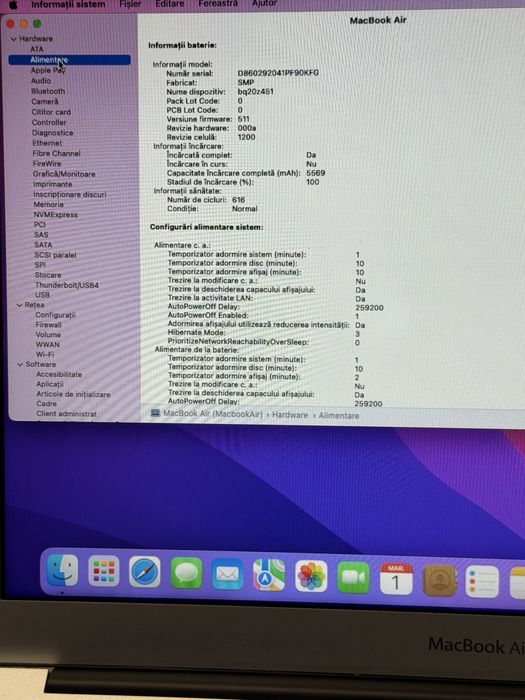Select SPI in the sidebar

point(40,265)
